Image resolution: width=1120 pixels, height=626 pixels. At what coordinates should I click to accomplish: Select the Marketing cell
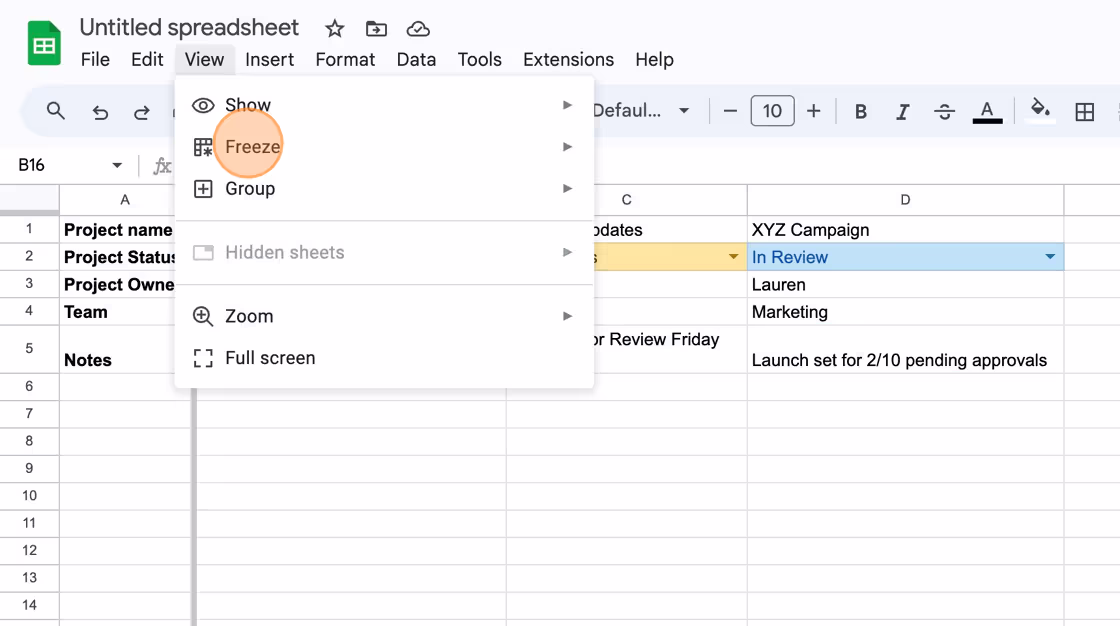coord(905,312)
